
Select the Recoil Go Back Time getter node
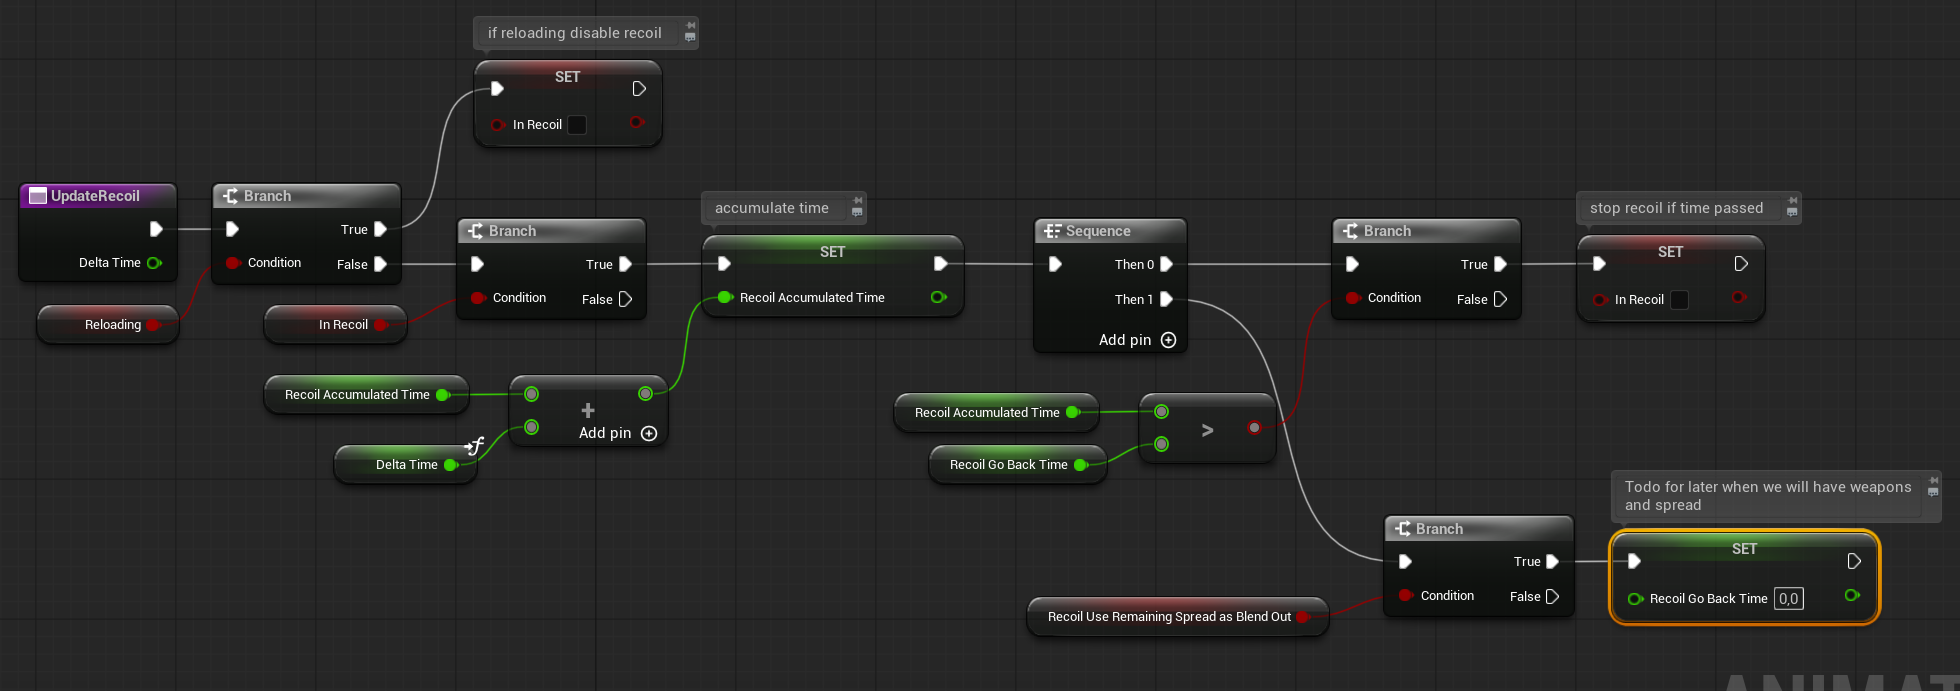coord(1008,465)
